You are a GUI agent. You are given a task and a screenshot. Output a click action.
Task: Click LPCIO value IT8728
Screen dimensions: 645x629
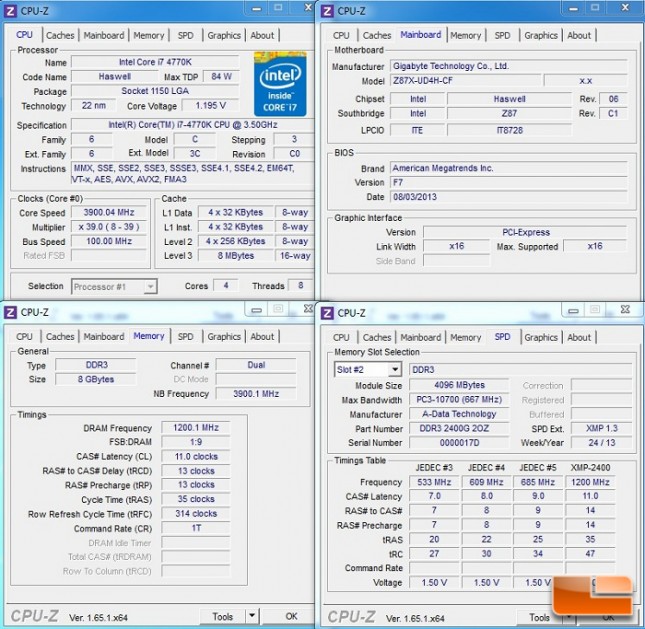click(509, 130)
